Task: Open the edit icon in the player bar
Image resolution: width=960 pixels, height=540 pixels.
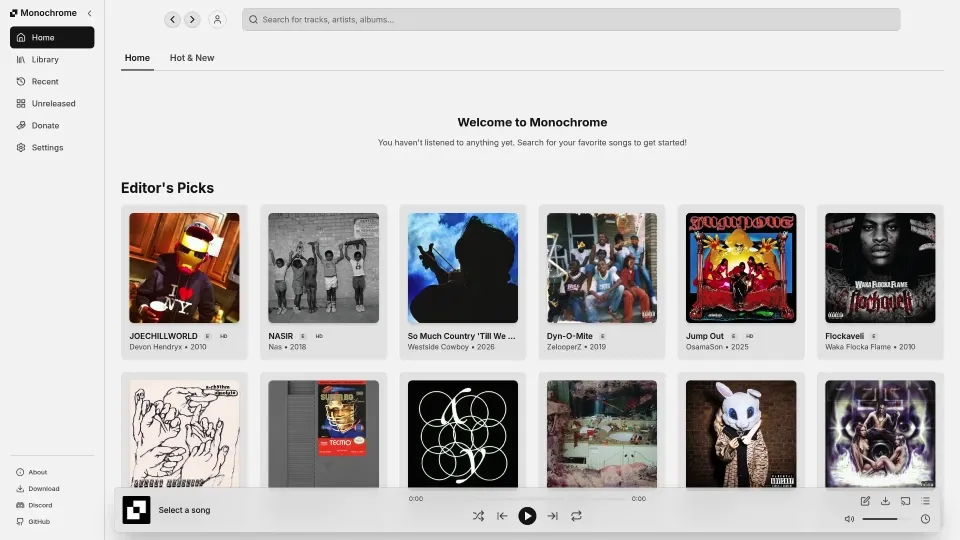Action: pos(865,501)
